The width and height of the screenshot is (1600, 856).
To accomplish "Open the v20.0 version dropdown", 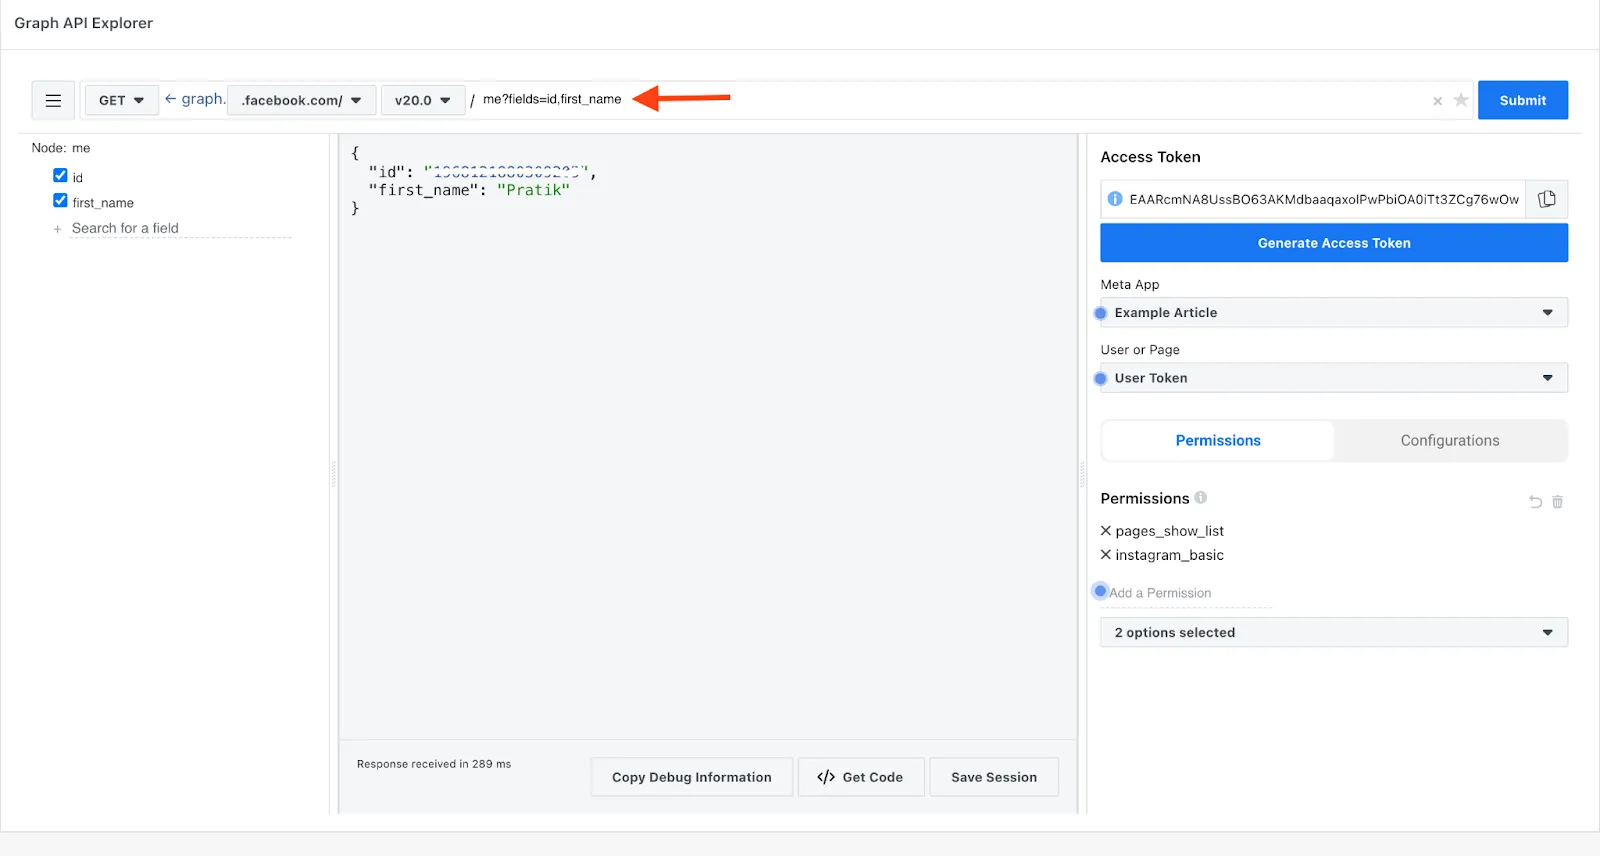I will (x=423, y=100).
